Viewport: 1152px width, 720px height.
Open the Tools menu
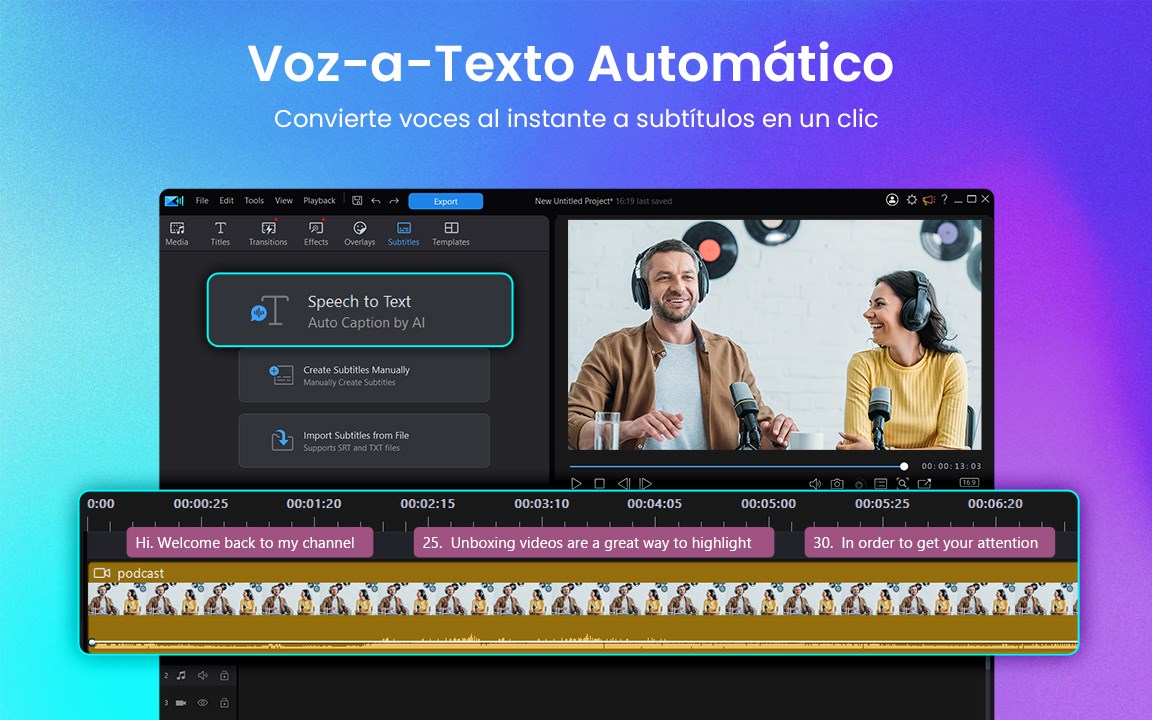coord(254,201)
